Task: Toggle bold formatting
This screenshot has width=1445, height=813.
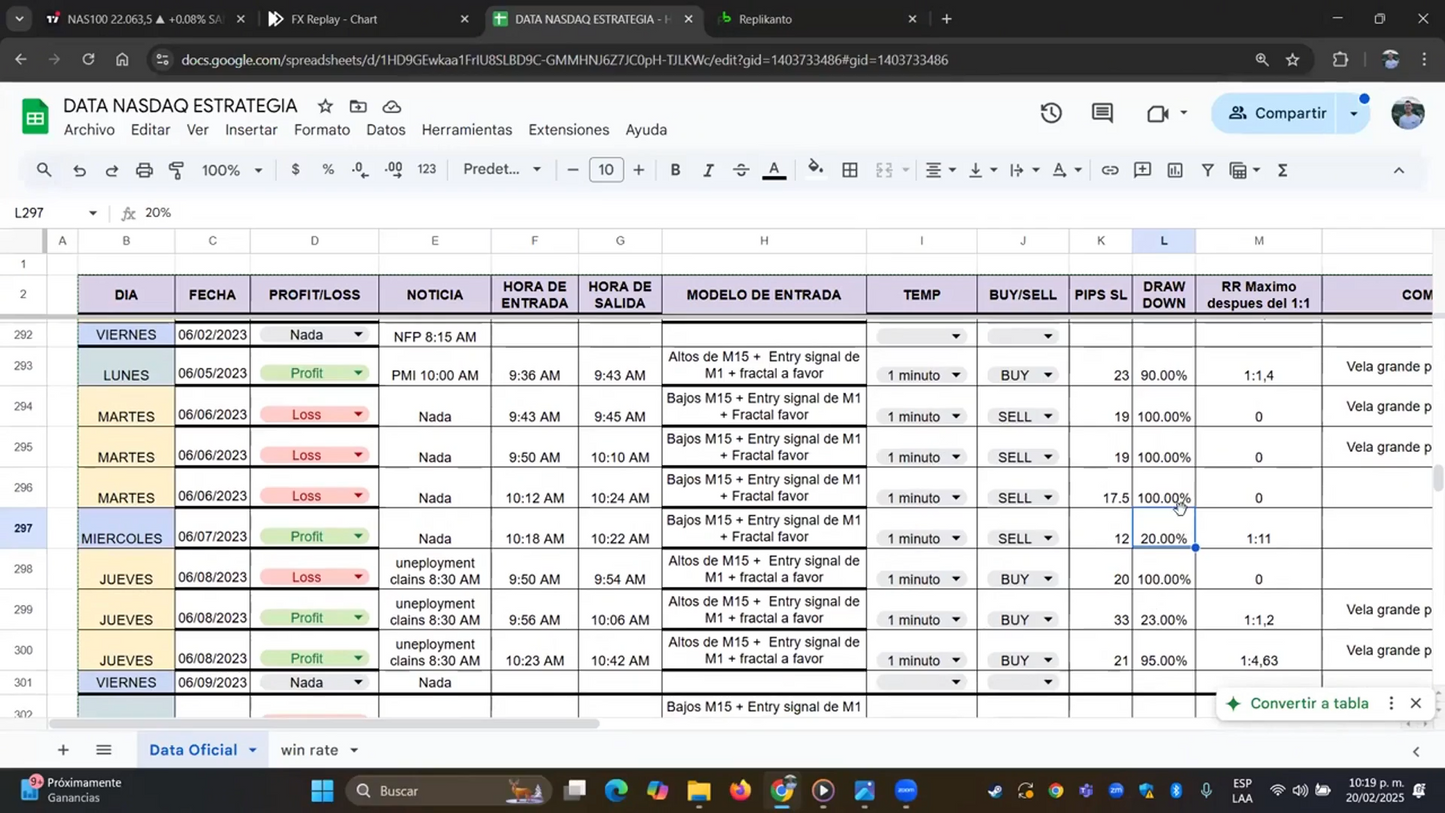Action: coord(675,170)
